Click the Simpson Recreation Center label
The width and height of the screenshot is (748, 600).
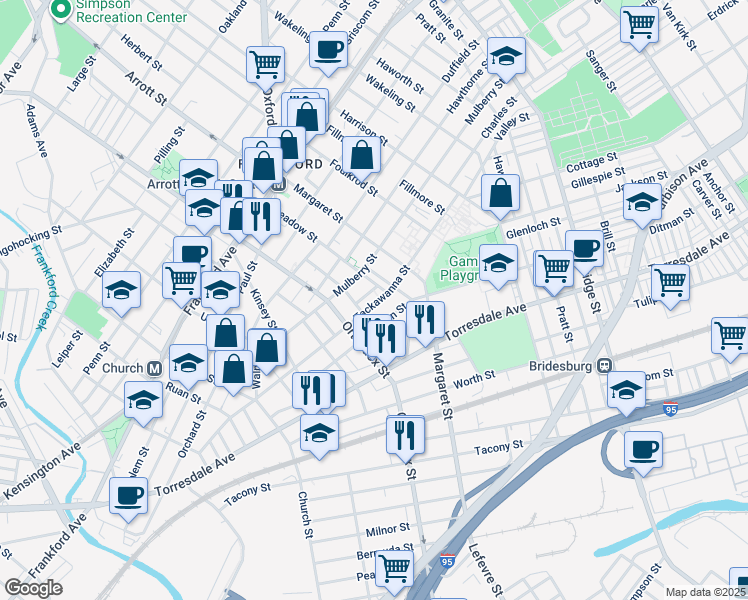pyautogui.click(x=131, y=11)
